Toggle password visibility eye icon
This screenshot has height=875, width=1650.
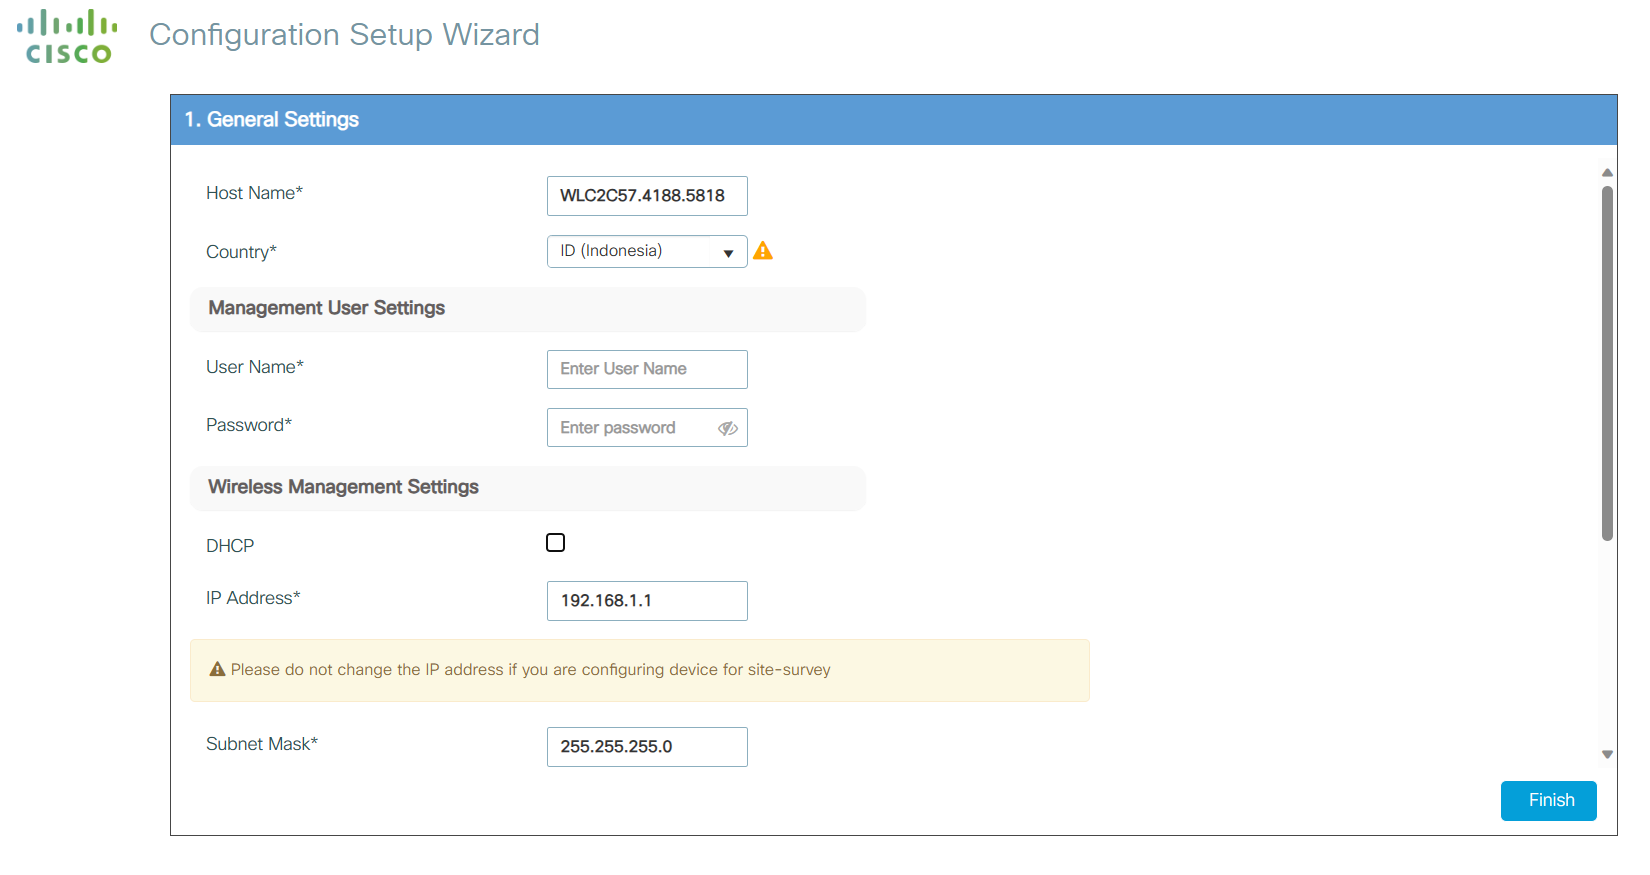[728, 428]
